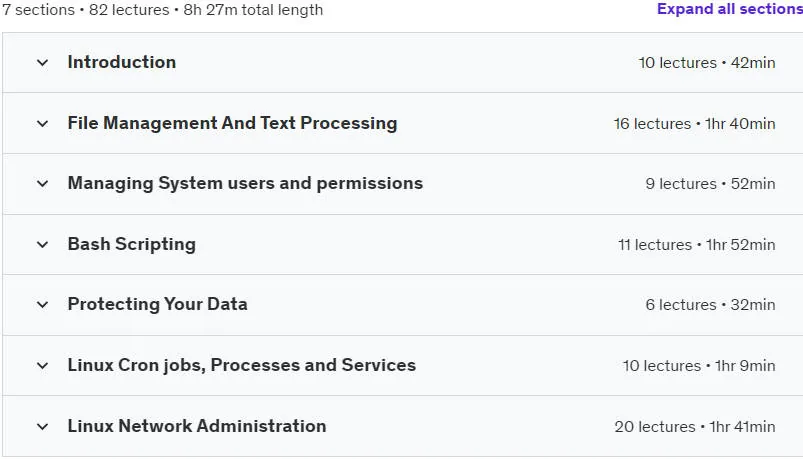Image resolution: width=803 pixels, height=459 pixels.
Task: Open Protecting Your Data section title
Action: coord(158,304)
